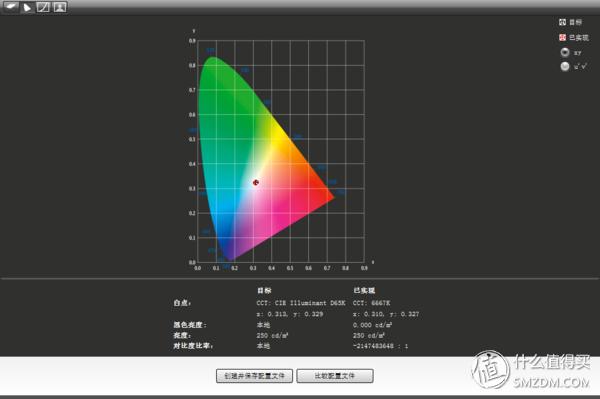Select the chromaticity gamut view toolbar icon
The width and height of the screenshot is (600, 399).
27,7
